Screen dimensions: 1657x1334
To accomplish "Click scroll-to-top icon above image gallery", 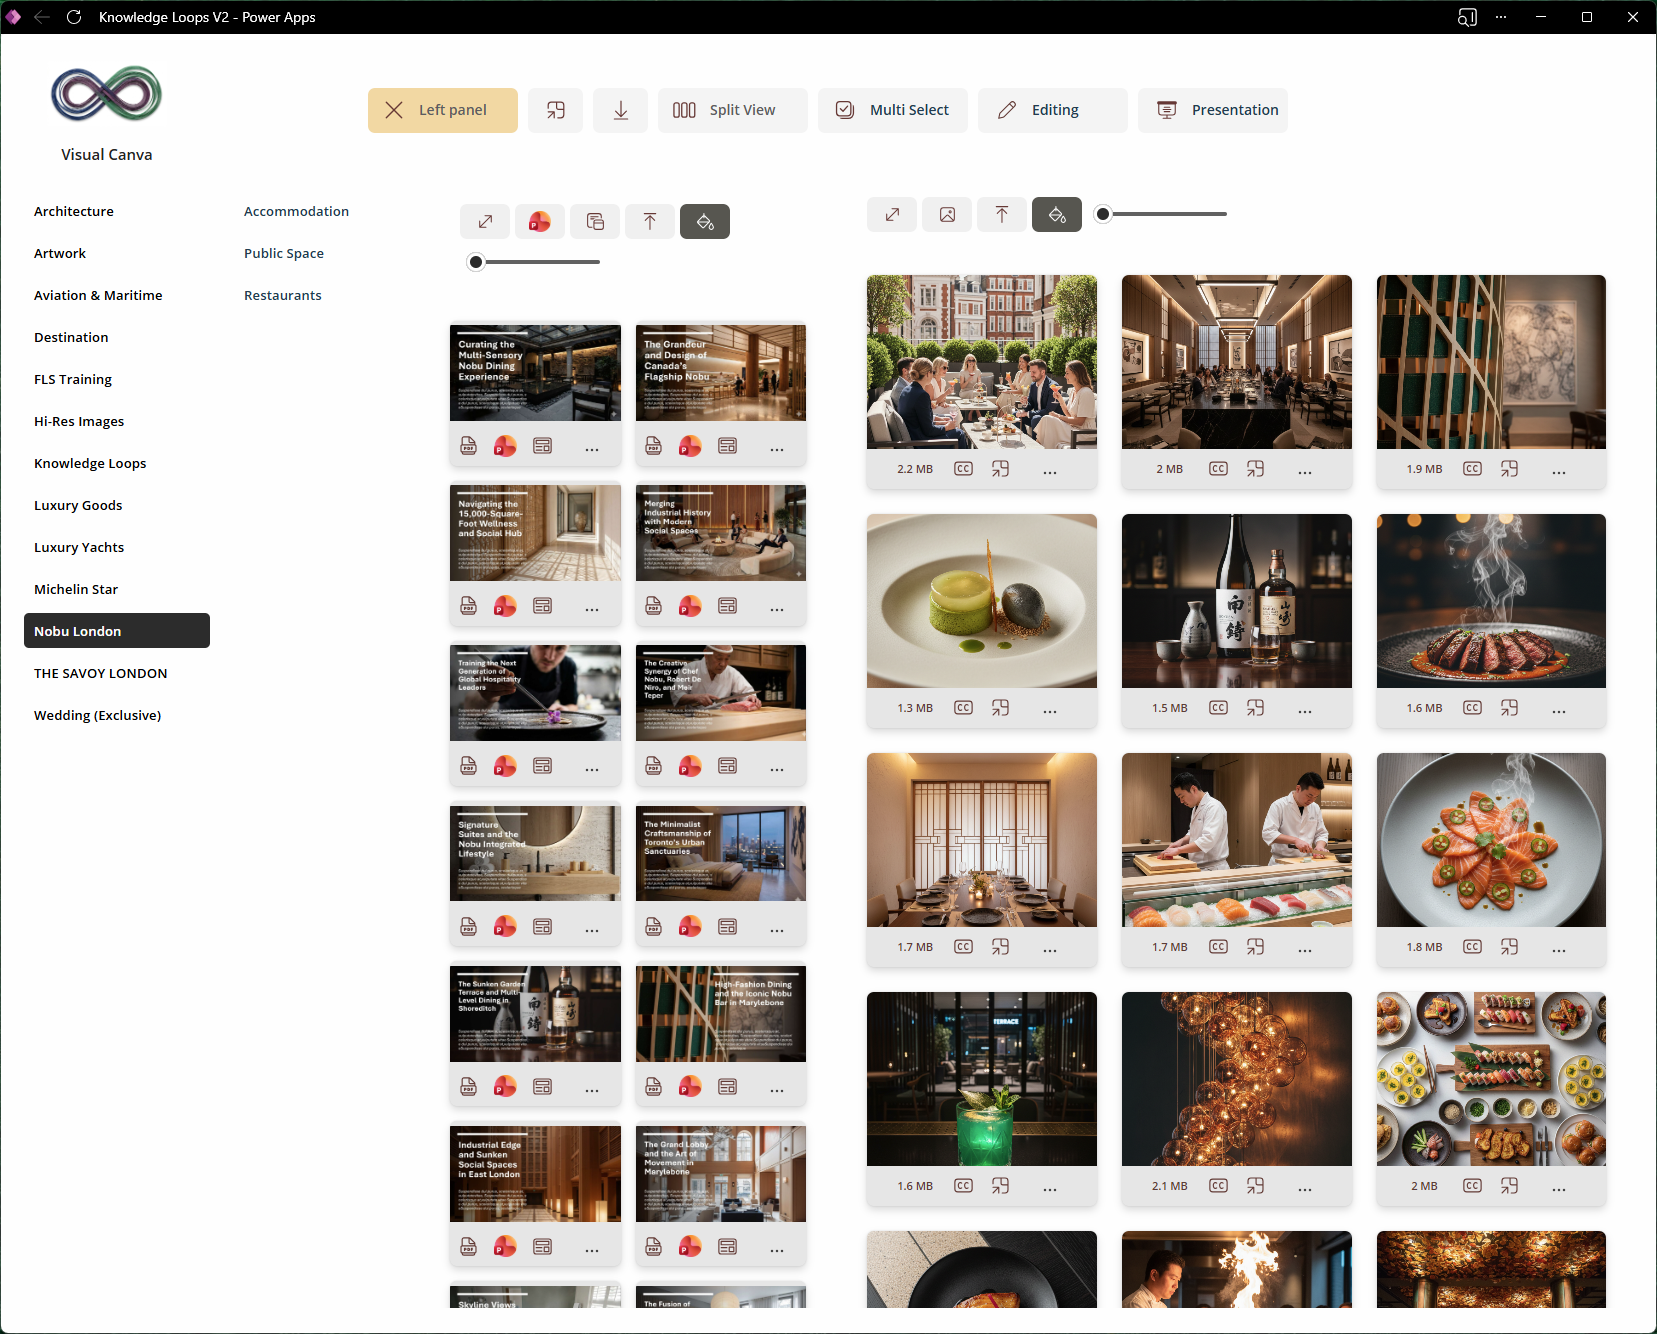I will tap(1002, 214).
